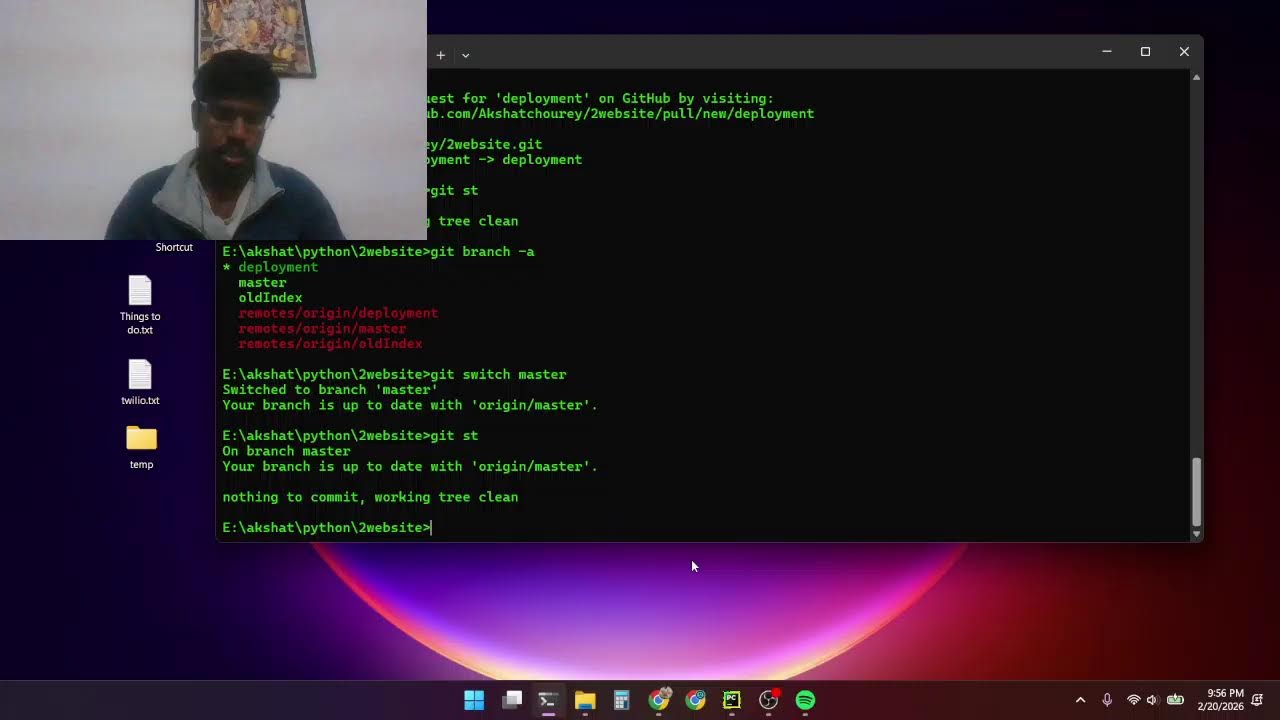Click the 'On branch master' line
The height and width of the screenshot is (720, 1280).
286,451
